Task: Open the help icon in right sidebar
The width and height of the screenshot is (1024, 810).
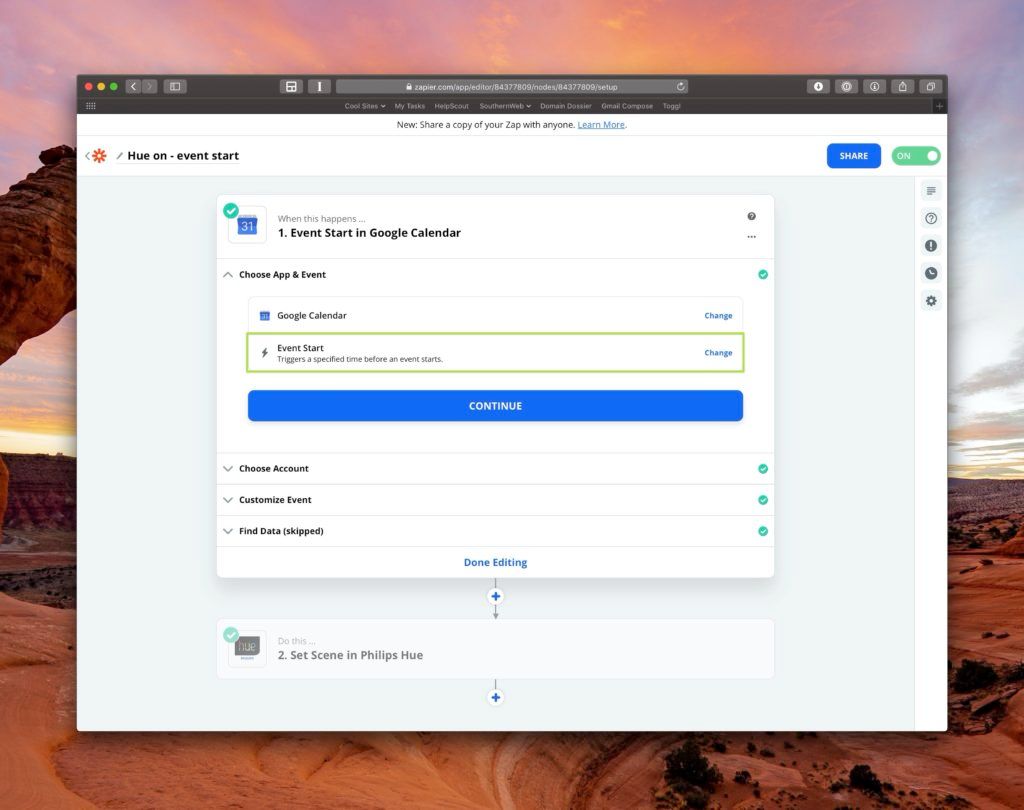Action: click(931, 218)
